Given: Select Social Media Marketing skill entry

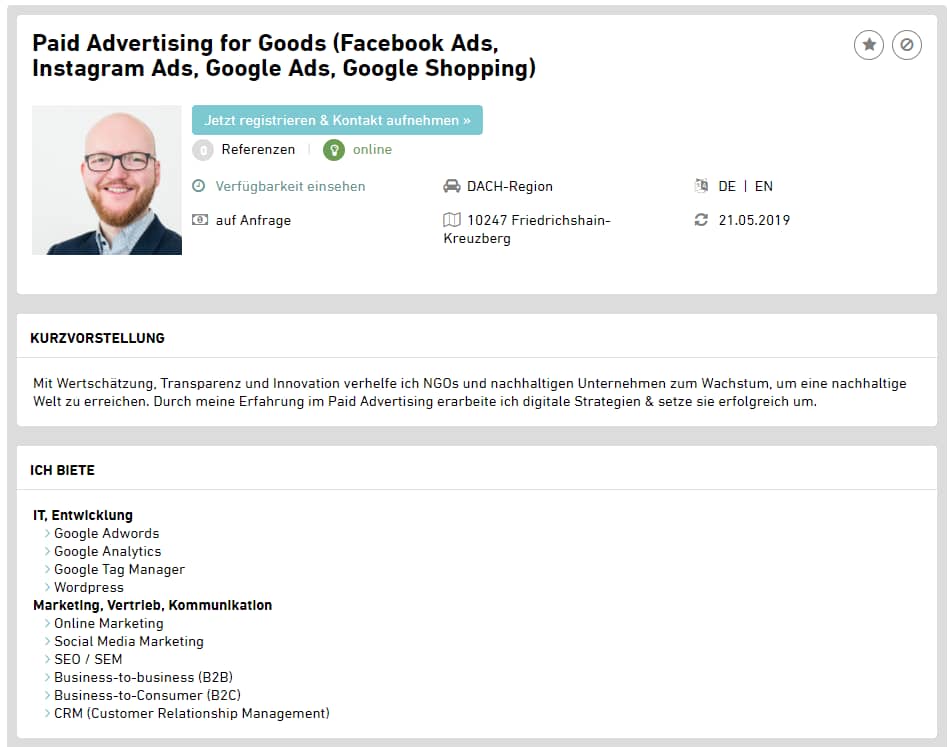Looking at the screenshot, I should click(128, 642).
